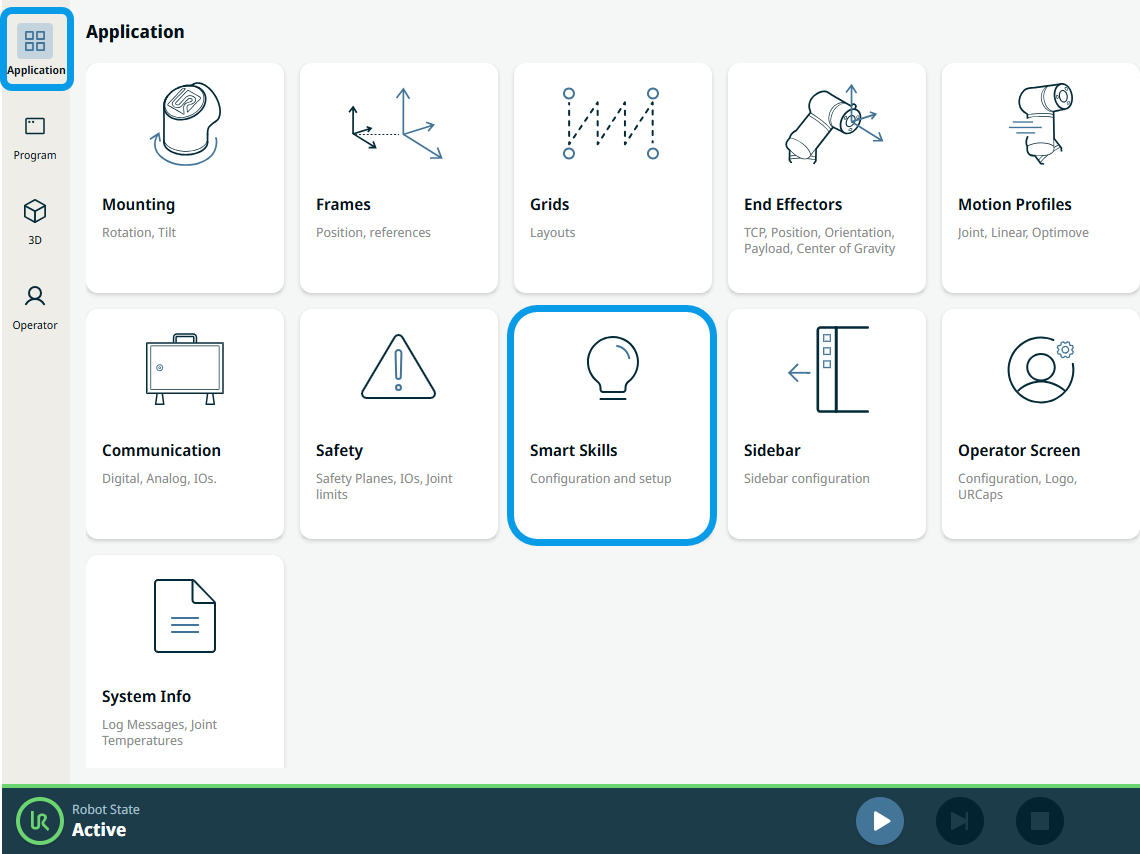Open the Mounting configuration tile icon
This screenshot has height=854, width=1140.
coord(185,124)
